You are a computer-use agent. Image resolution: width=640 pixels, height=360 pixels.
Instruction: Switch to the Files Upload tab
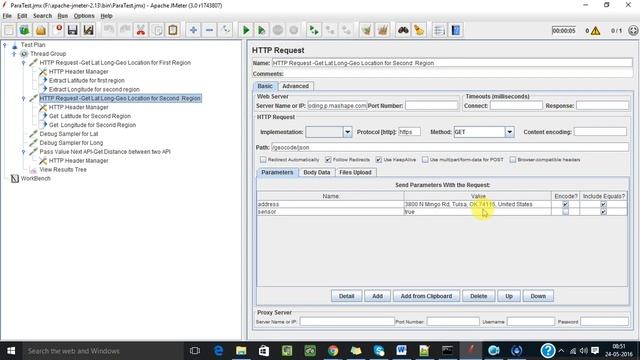click(x=355, y=172)
